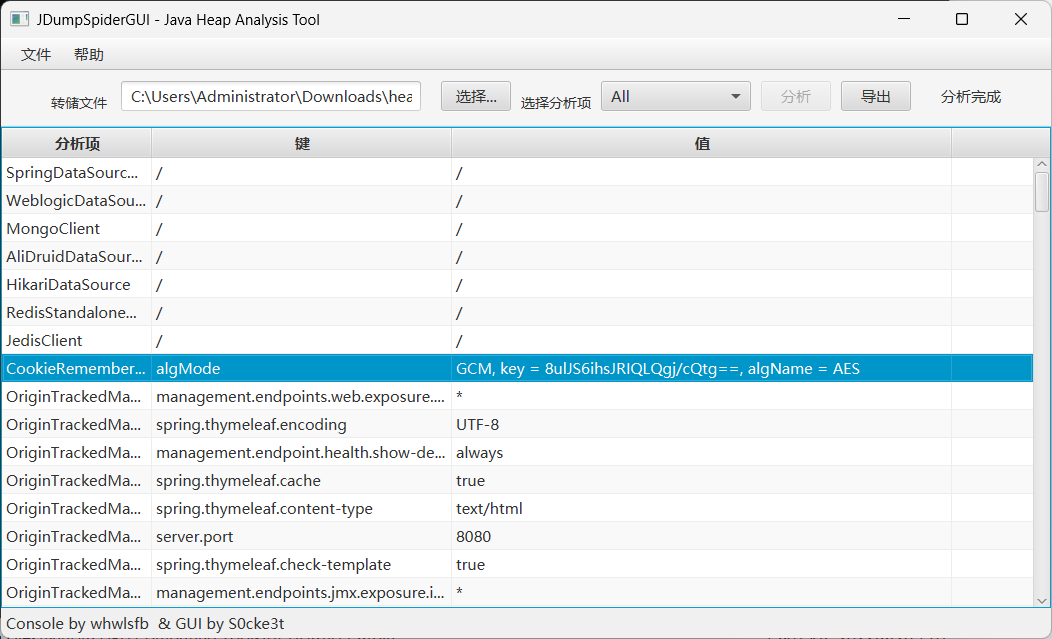Click the scroll up arrow of the table
Viewport: 1052px width, 639px height.
coord(1042,165)
